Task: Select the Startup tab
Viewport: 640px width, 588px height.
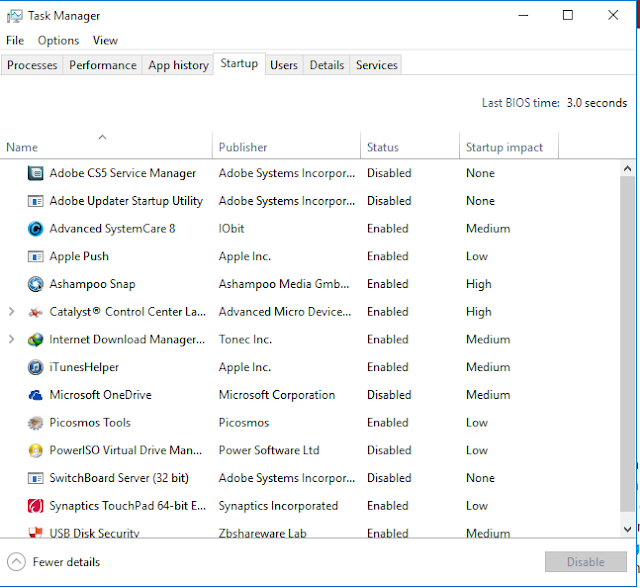Action: pos(239,64)
